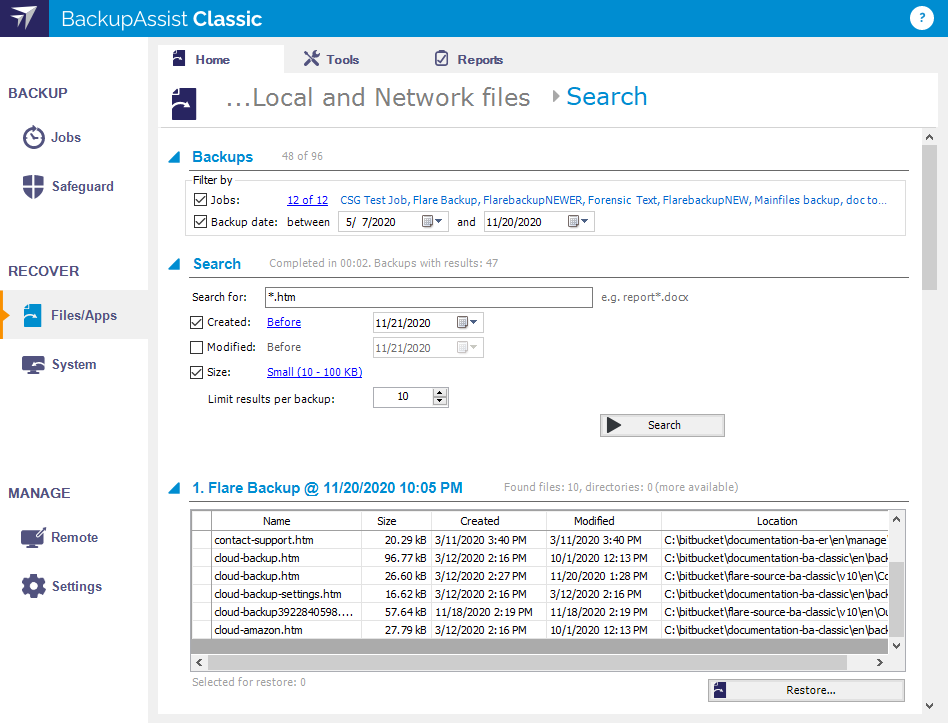Select the 96.77 kB cloud-backup.htm row

point(540,558)
